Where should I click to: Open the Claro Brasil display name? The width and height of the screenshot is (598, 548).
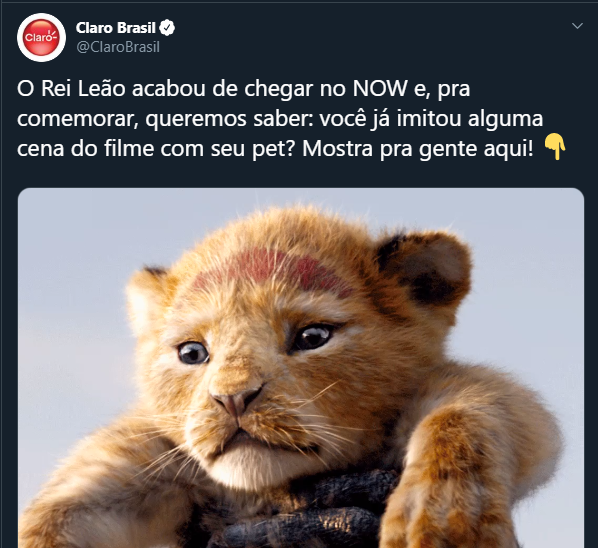pyautogui.click(x=116, y=28)
